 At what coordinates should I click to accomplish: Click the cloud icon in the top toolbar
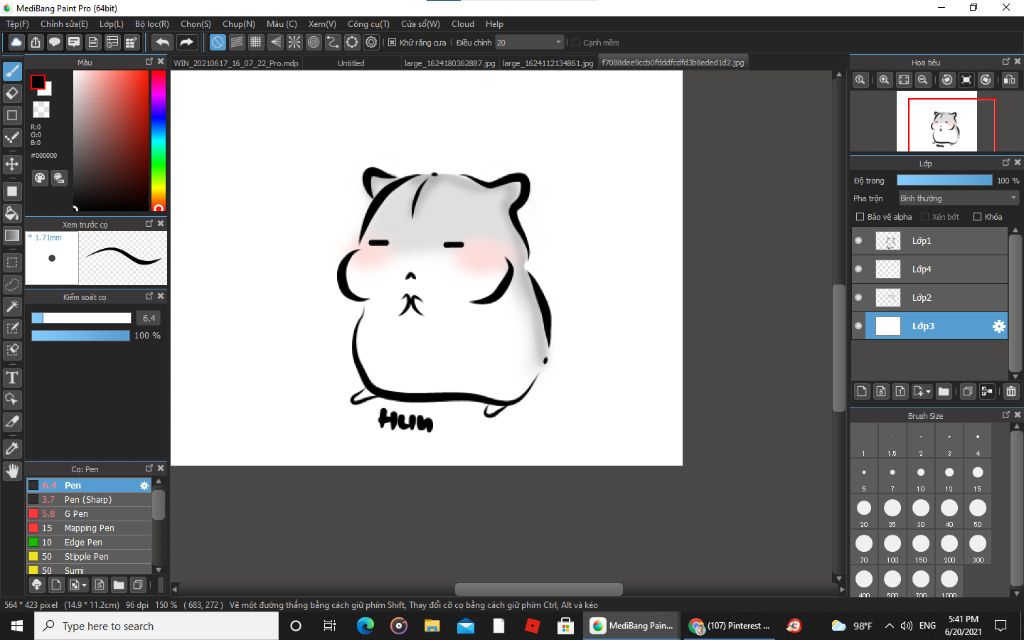coord(16,42)
